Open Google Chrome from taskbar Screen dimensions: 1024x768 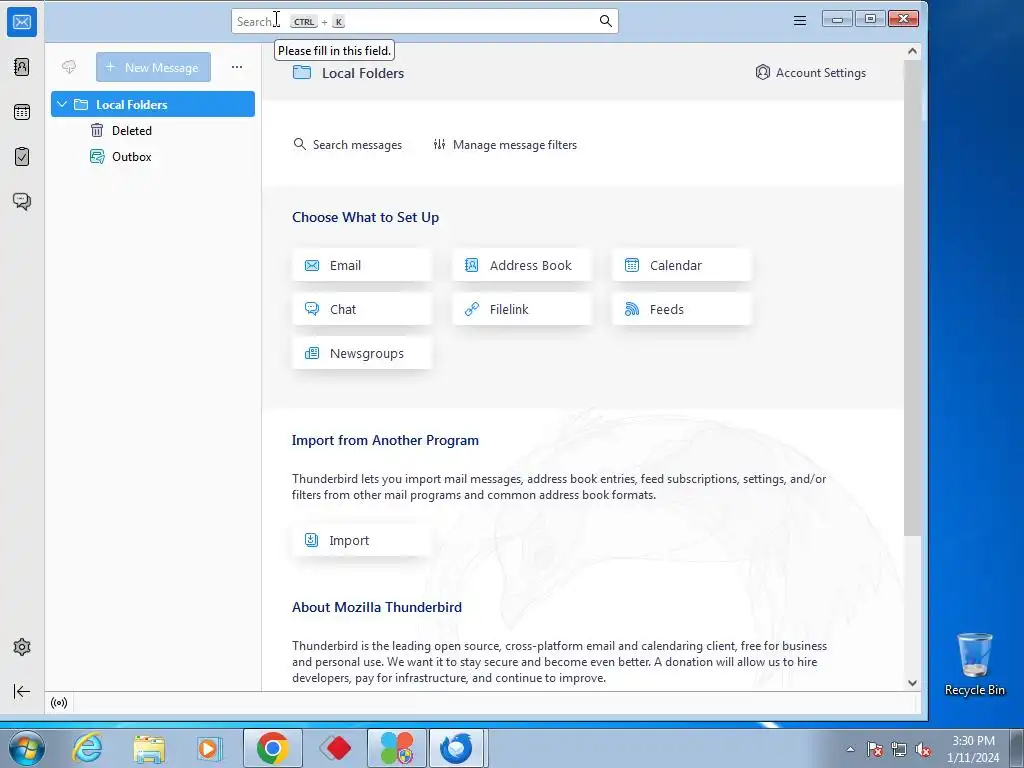(273, 748)
